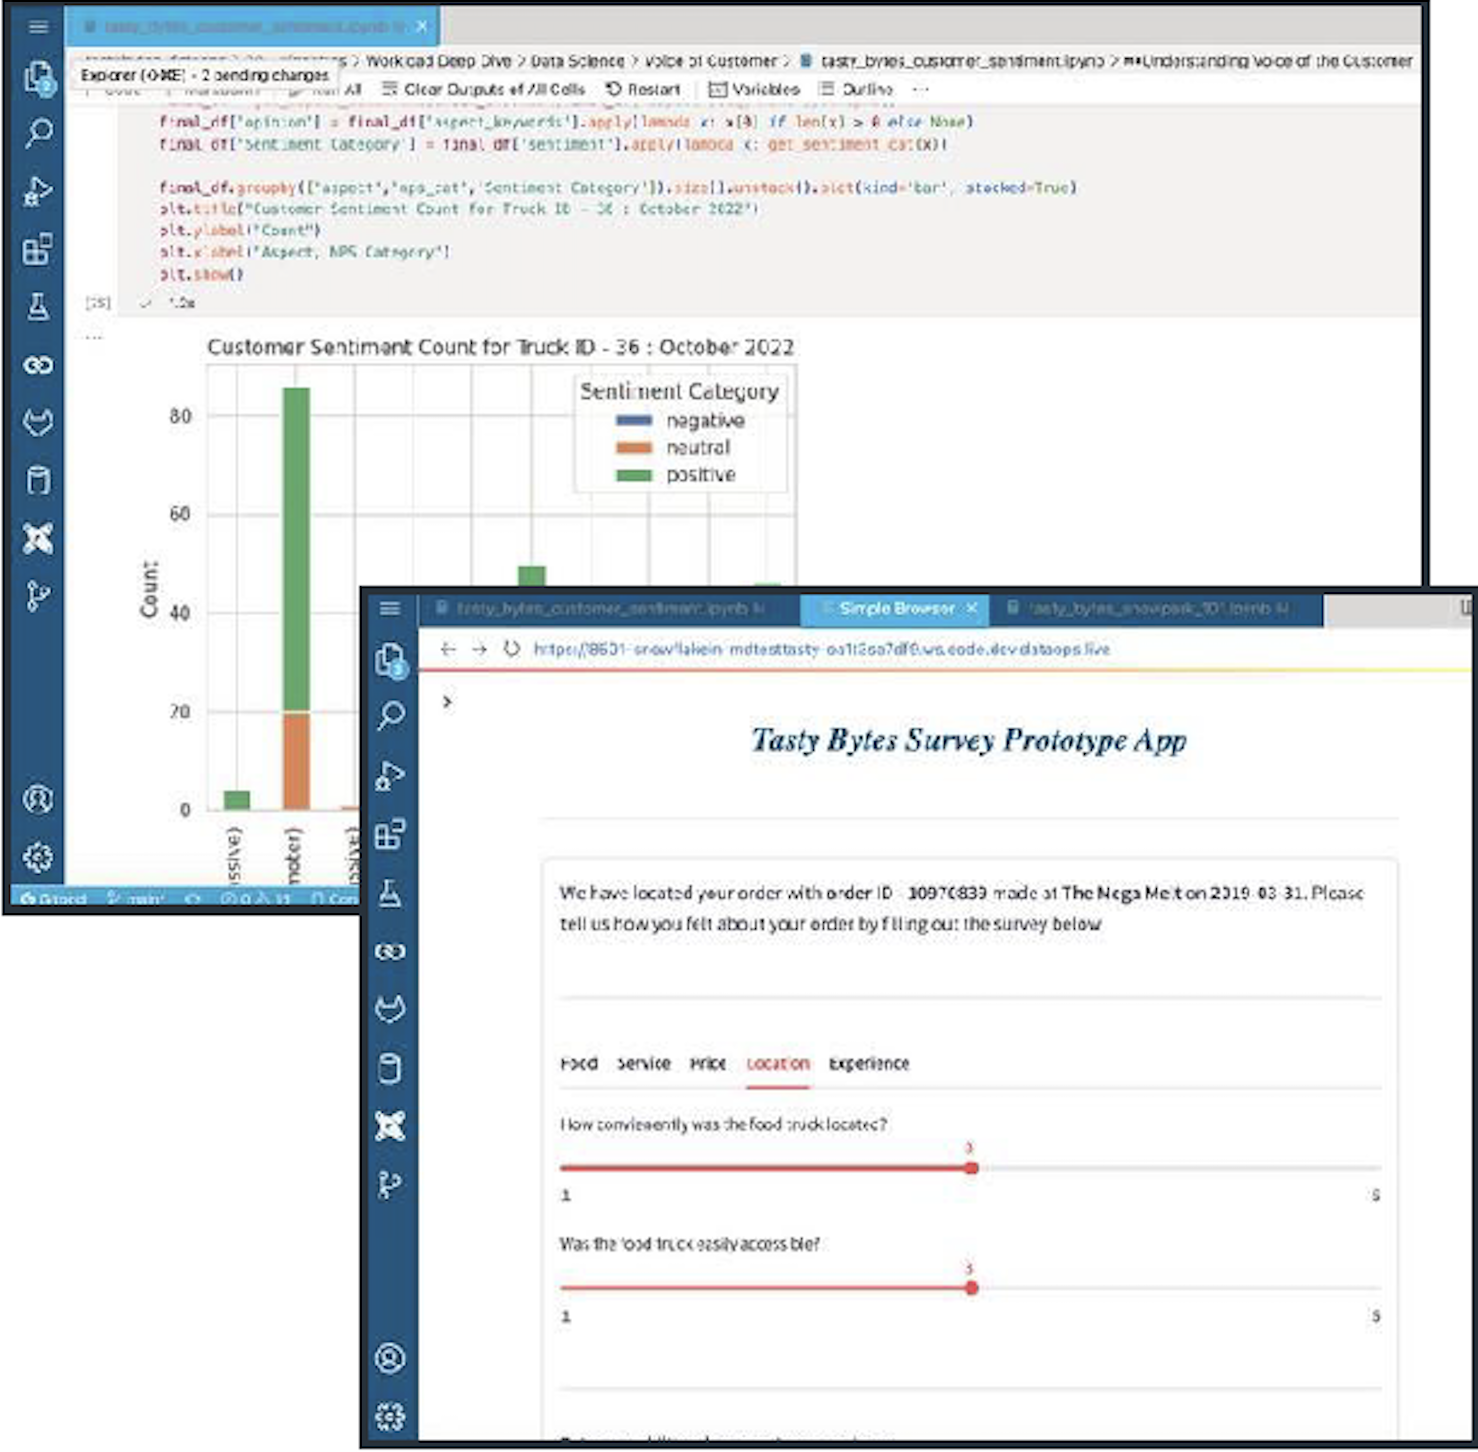Image resolution: width=1478 pixels, height=1452 pixels.
Task: Click Workload Deep Dive breadcrumb
Action: click(438, 61)
